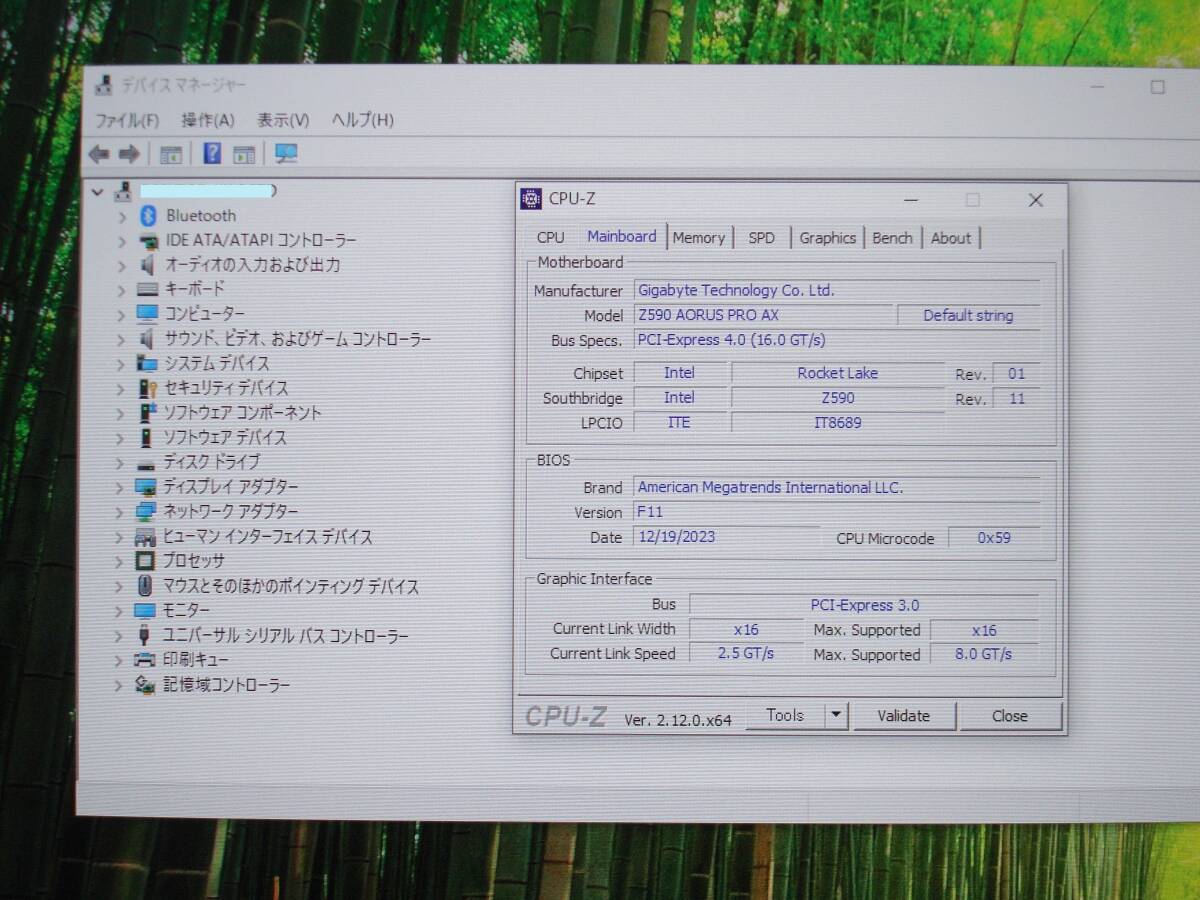The height and width of the screenshot is (900, 1200).
Task: Select the ヒューマン インターフェイス デバイス icon
Action: tap(146, 537)
